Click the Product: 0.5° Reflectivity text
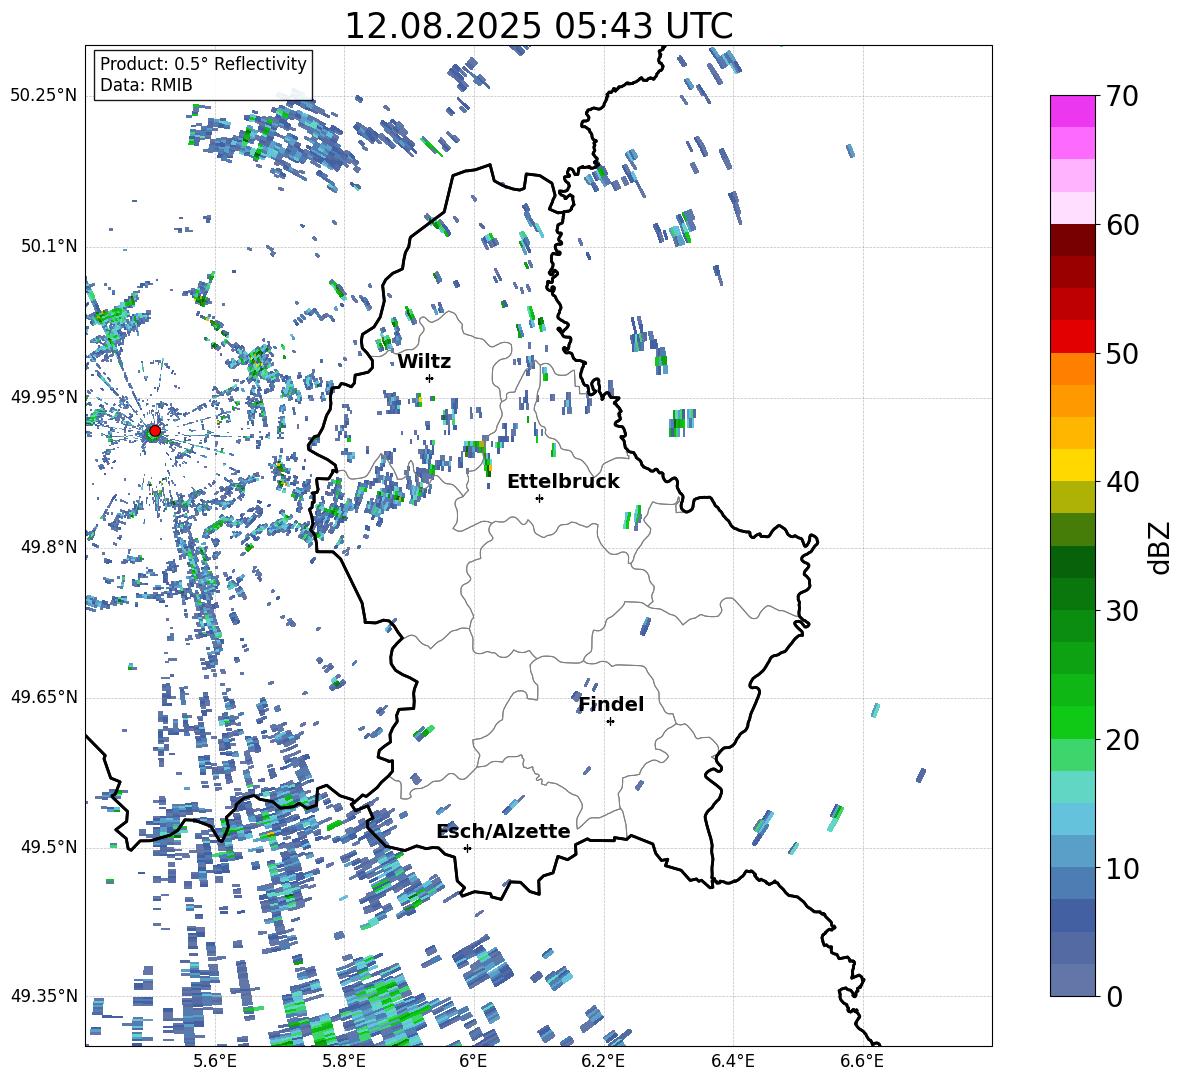 point(203,64)
